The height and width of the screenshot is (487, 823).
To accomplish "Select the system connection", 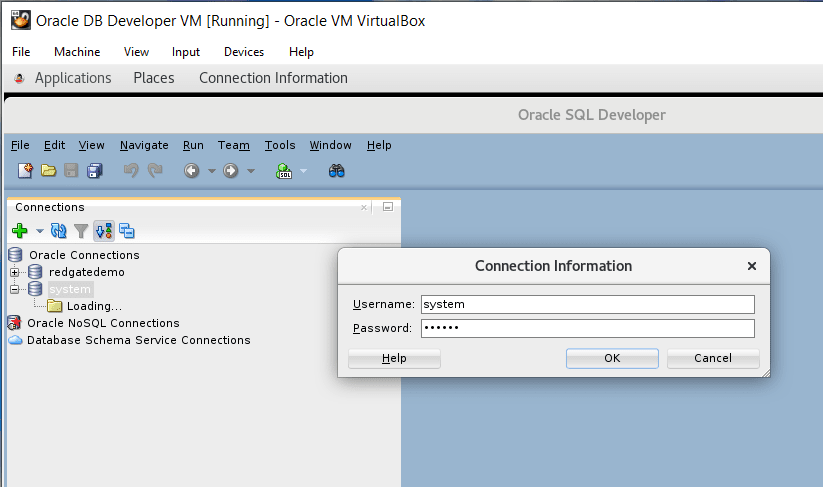I will [70, 289].
